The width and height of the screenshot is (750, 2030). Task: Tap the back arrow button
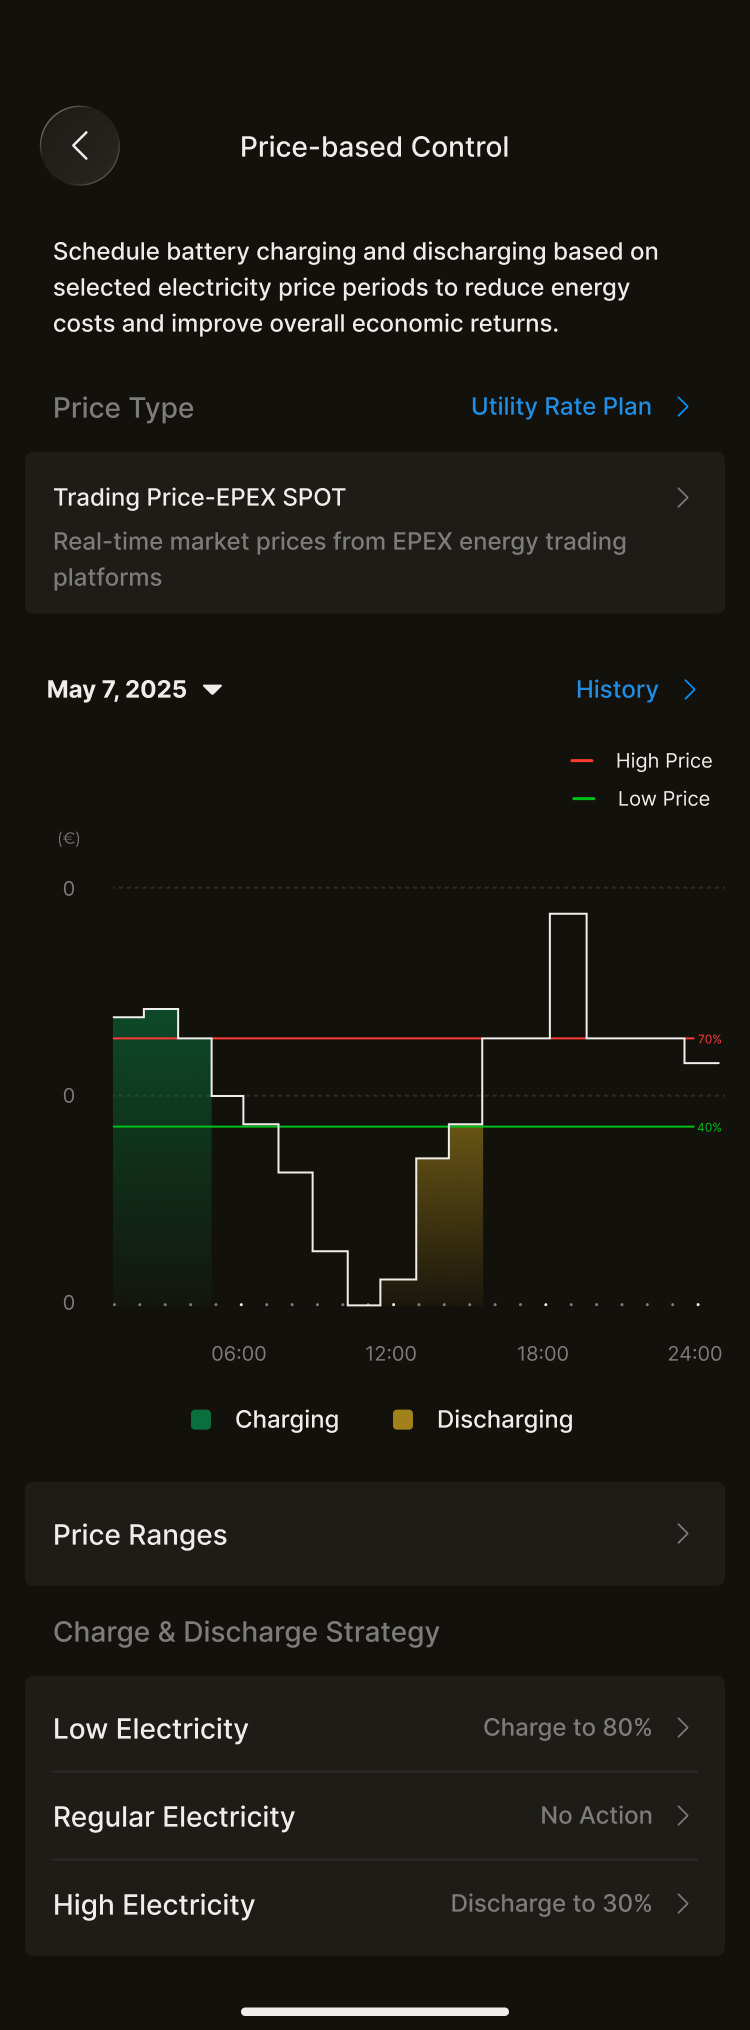[x=80, y=146]
